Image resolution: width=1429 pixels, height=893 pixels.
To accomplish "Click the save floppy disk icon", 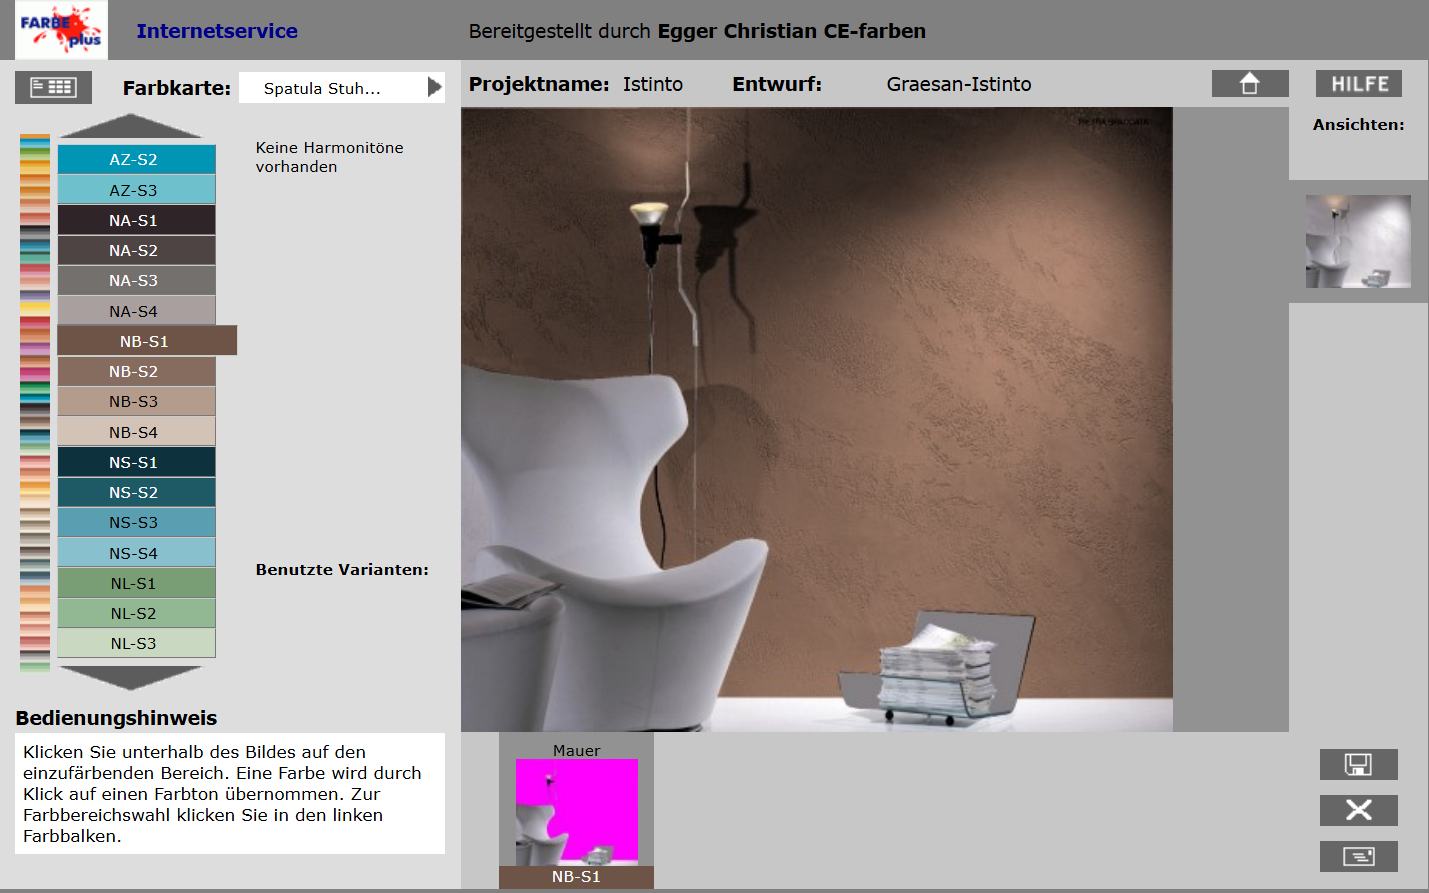I will 1358,765.
